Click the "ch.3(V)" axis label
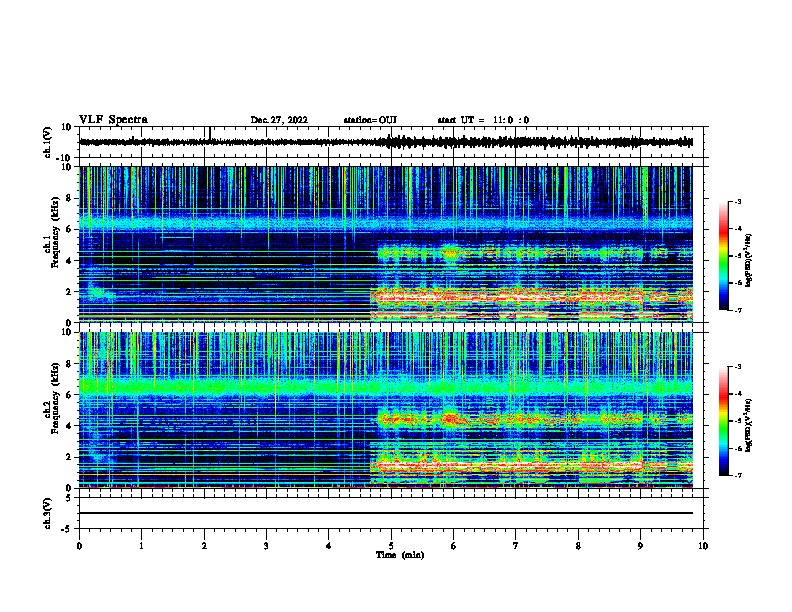Screen dimensions: 792x612 (x=48, y=513)
